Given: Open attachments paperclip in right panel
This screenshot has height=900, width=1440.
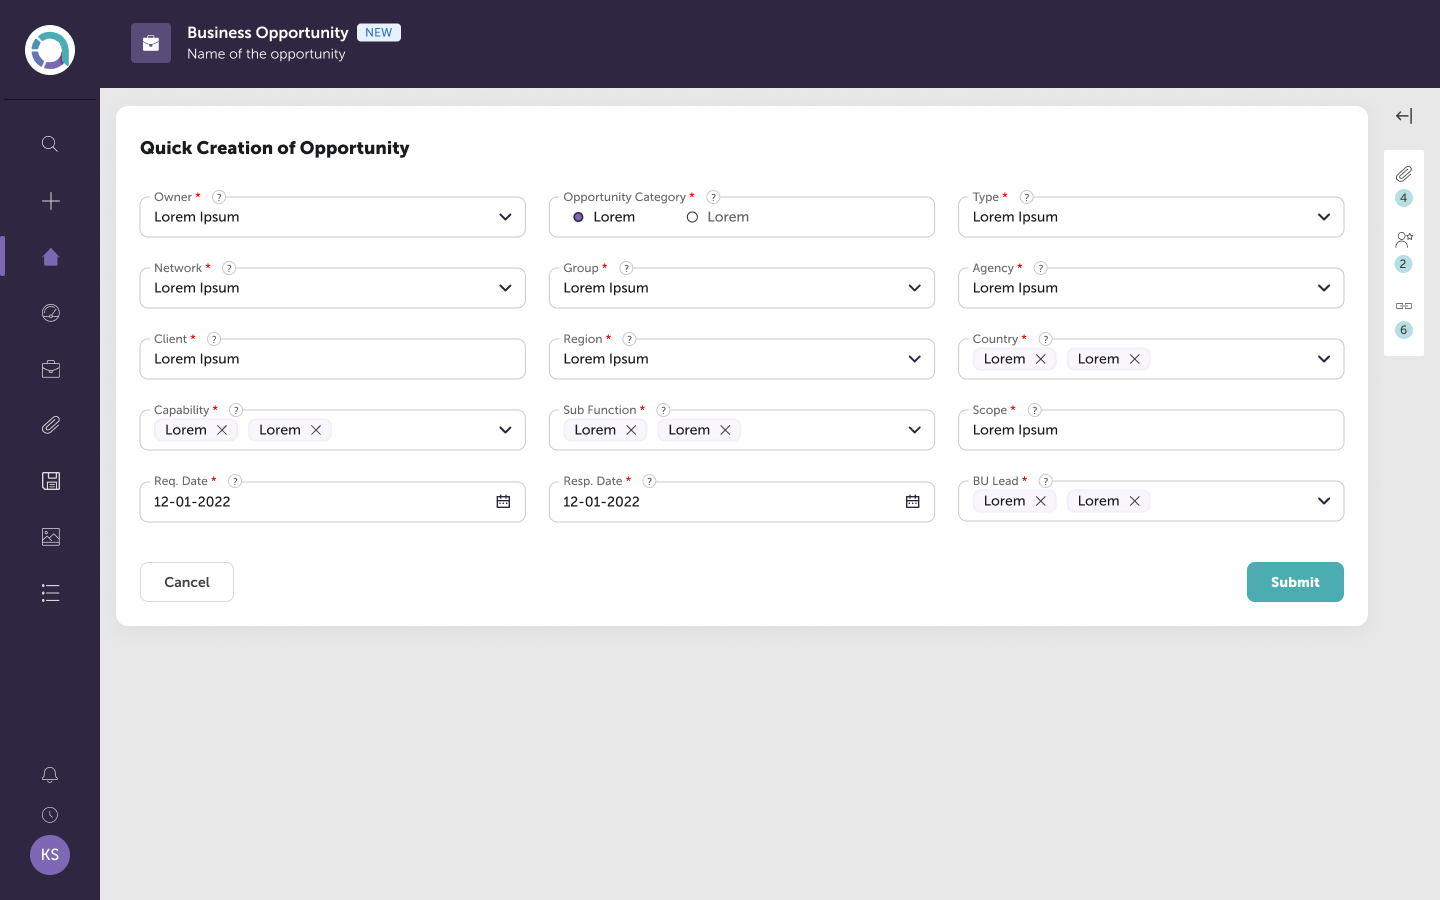Looking at the screenshot, I should pos(1403,174).
